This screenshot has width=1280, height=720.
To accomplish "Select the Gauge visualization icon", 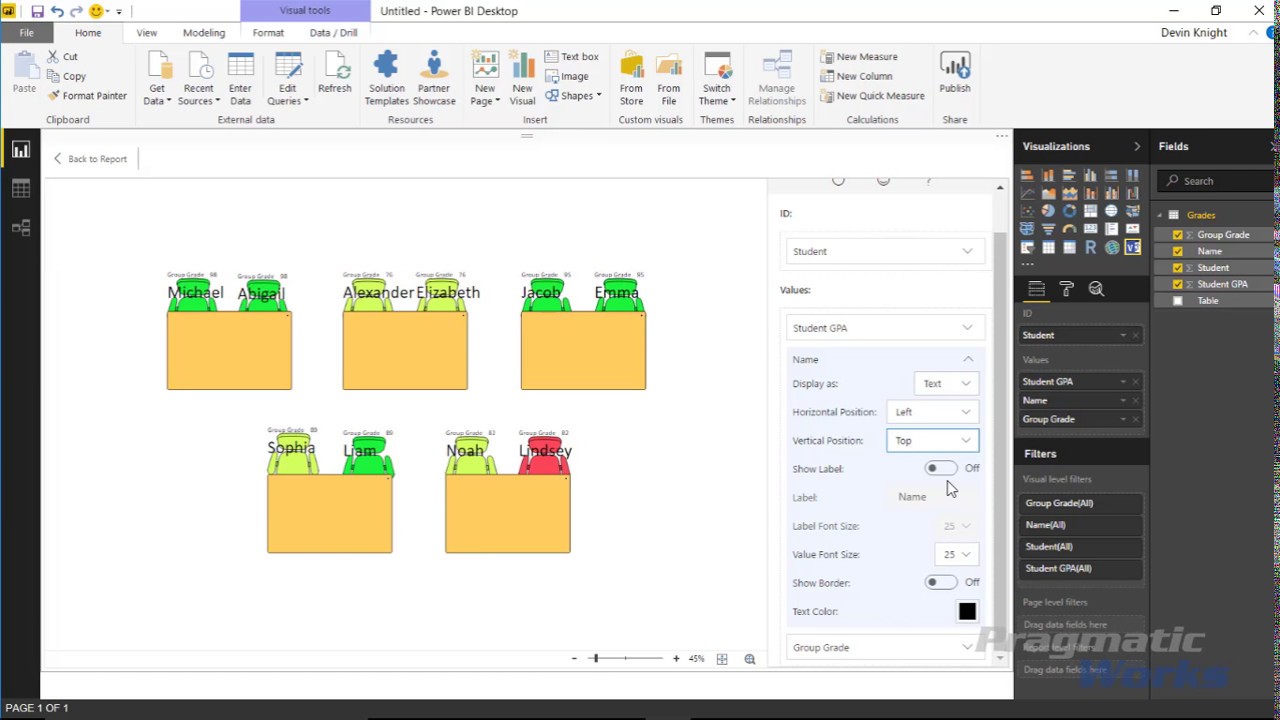I will [x=1069, y=229].
